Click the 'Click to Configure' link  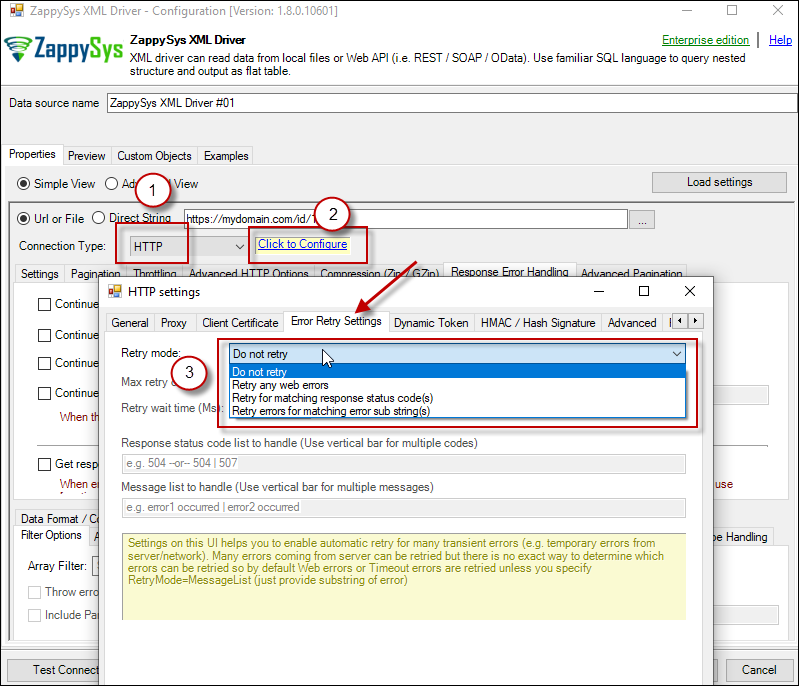click(302, 244)
